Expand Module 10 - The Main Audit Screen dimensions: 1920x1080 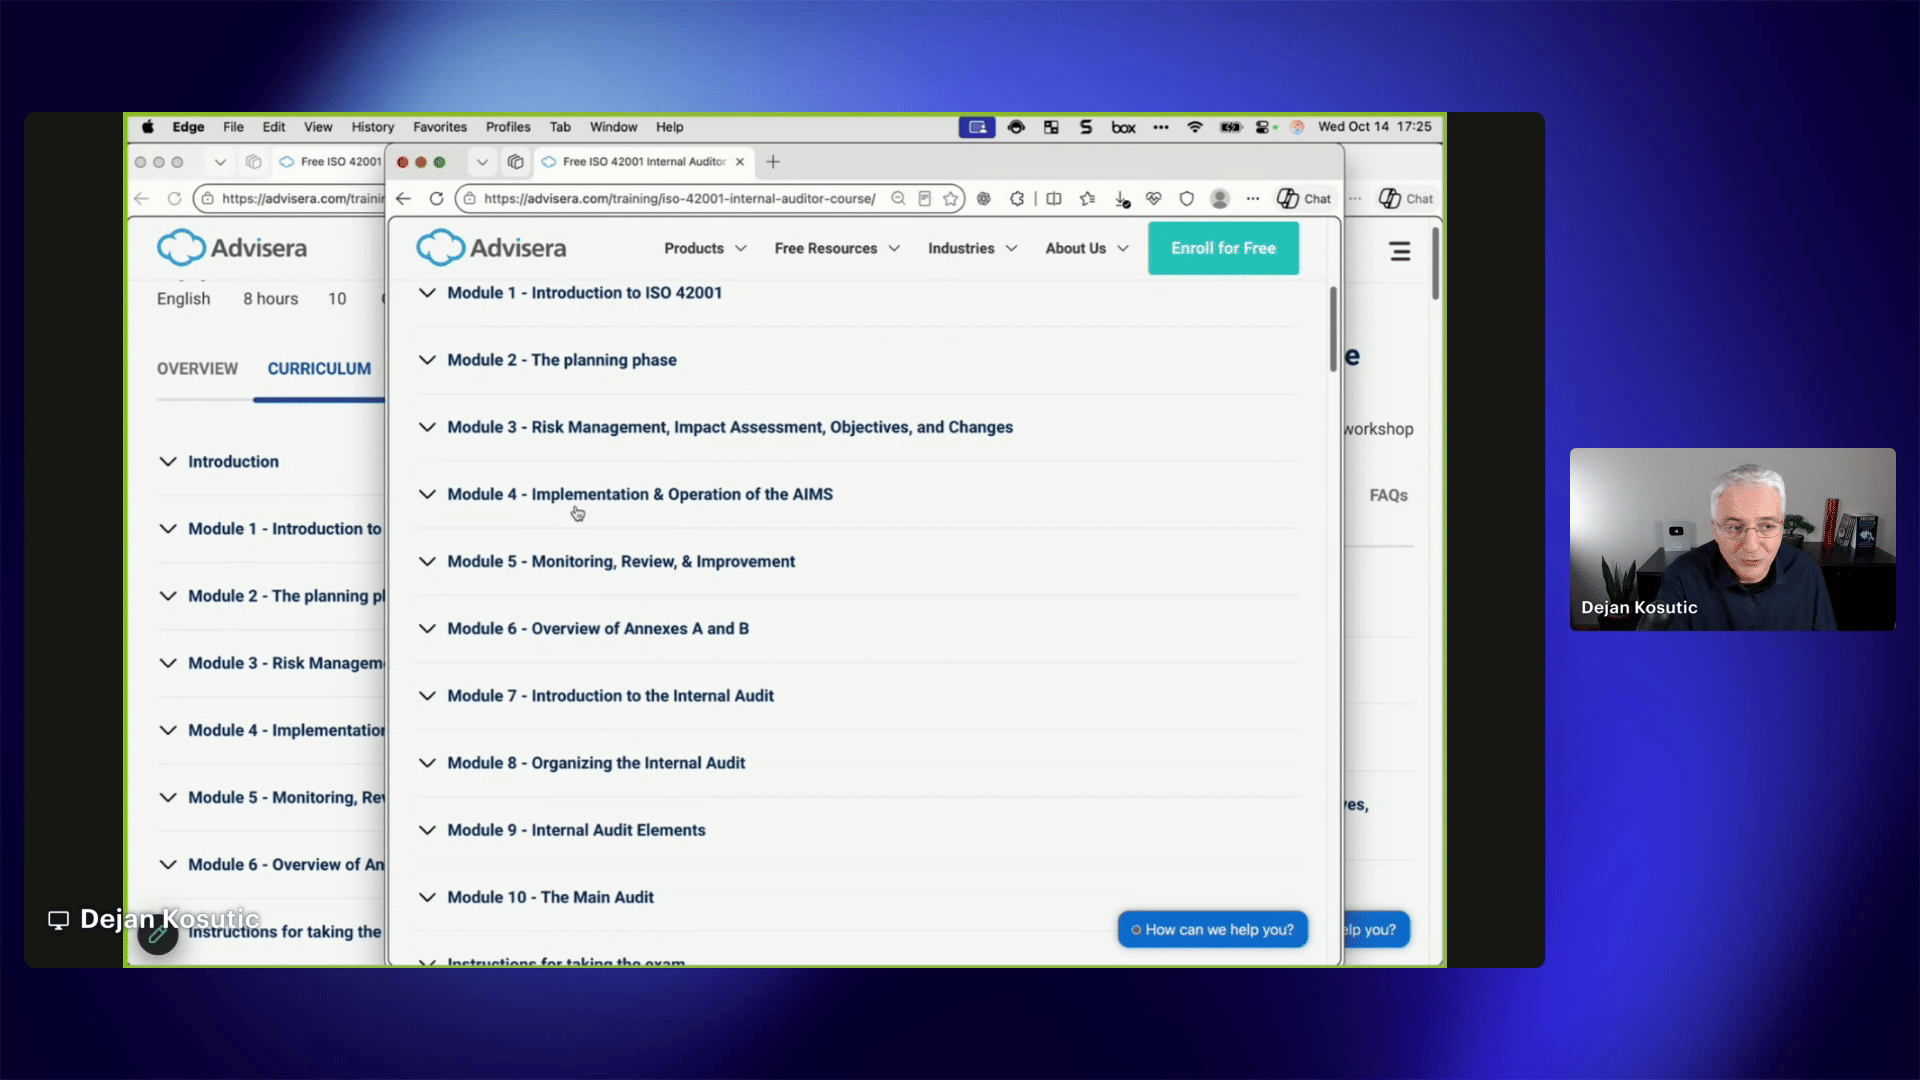858,897
